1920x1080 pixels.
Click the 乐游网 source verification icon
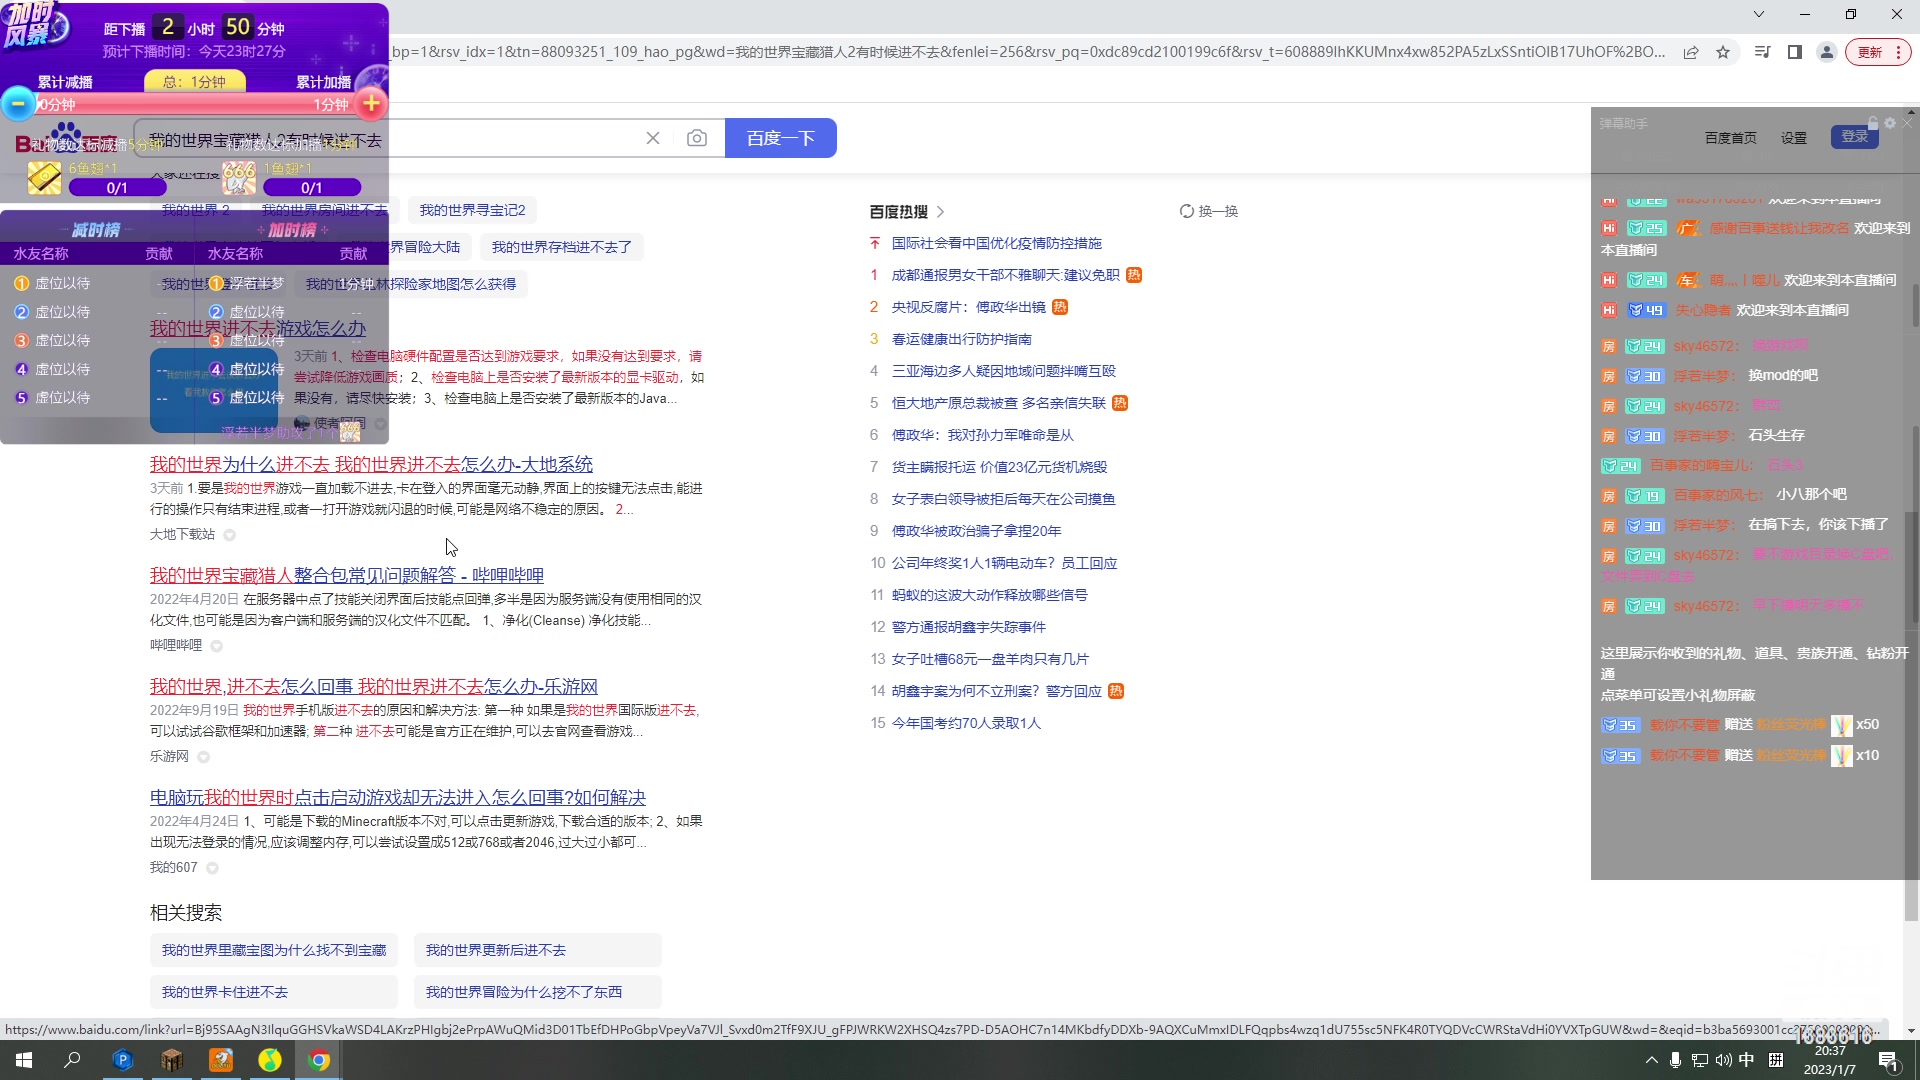click(203, 757)
